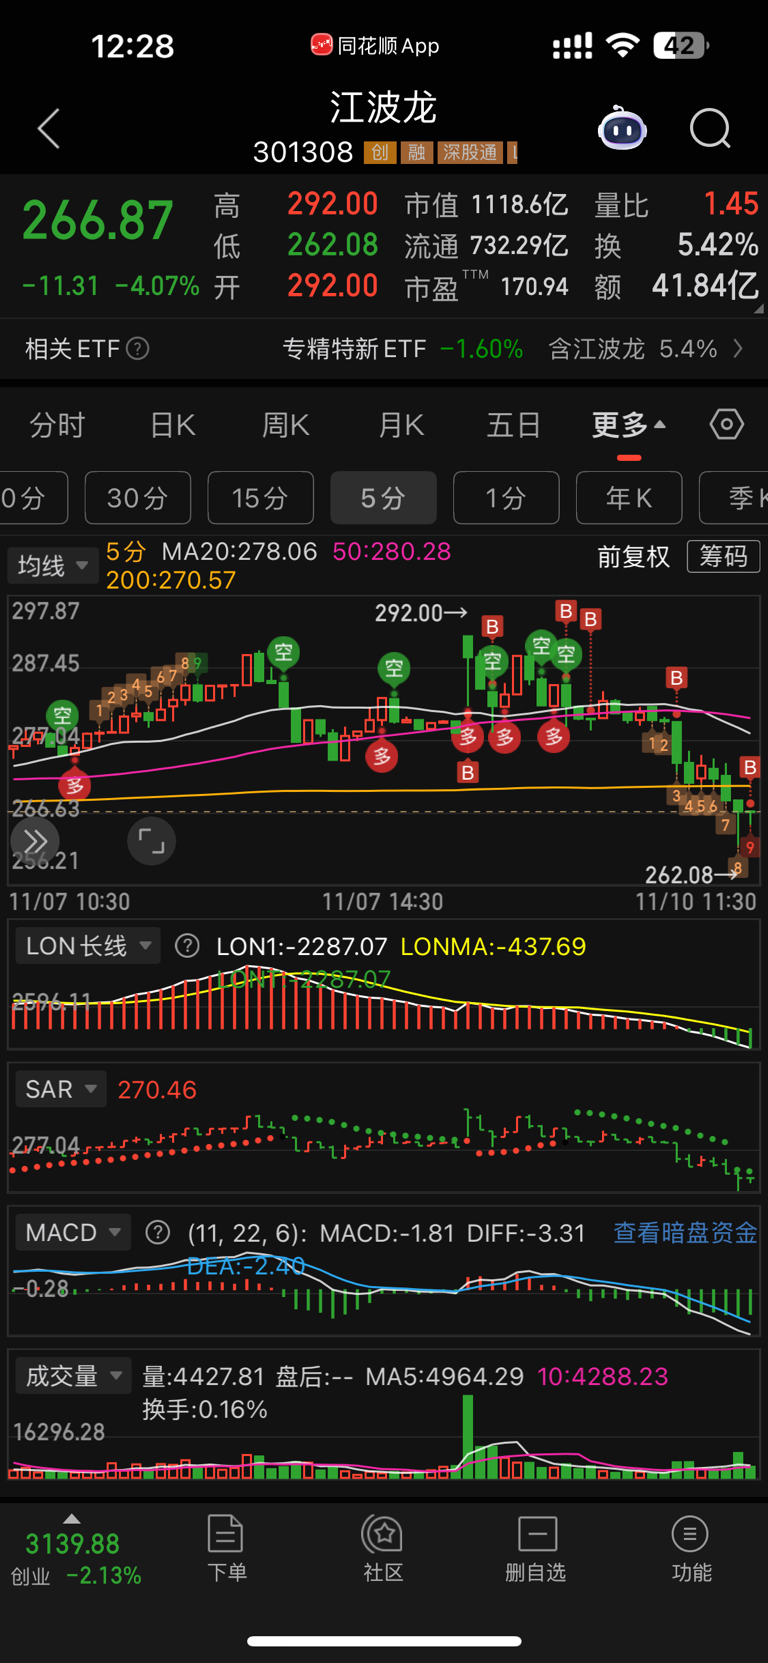Tap rightmost red B signal marker
The height and width of the screenshot is (1663, 768).
pos(750,767)
